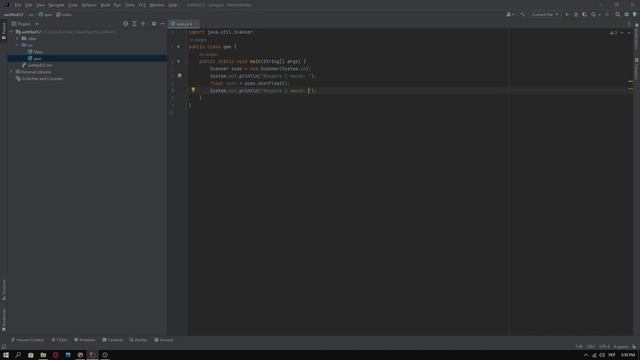Click the Build project hammer icon
Image resolution: width=640 pixels, height=360 pixels.
click(x=522, y=14)
